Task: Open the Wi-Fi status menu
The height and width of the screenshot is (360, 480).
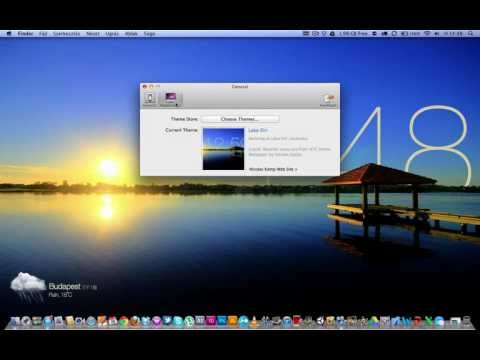Action: pos(427,34)
